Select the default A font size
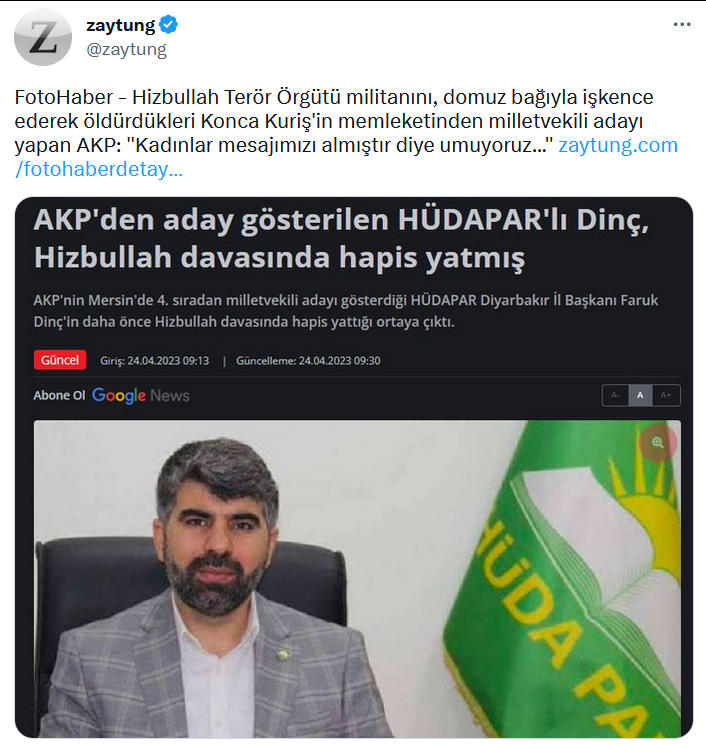Screen dimensions: 706x745 tap(640, 395)
